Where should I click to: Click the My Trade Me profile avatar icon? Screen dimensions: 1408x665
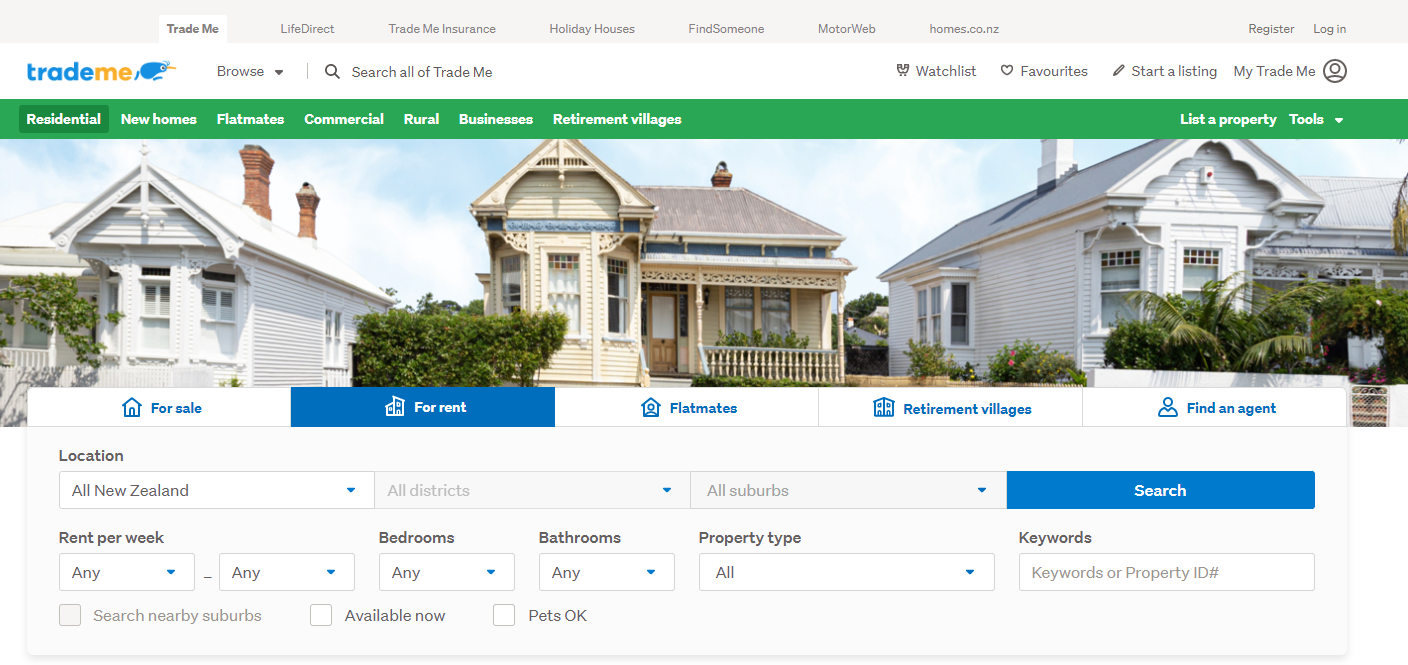point(1335,71)
